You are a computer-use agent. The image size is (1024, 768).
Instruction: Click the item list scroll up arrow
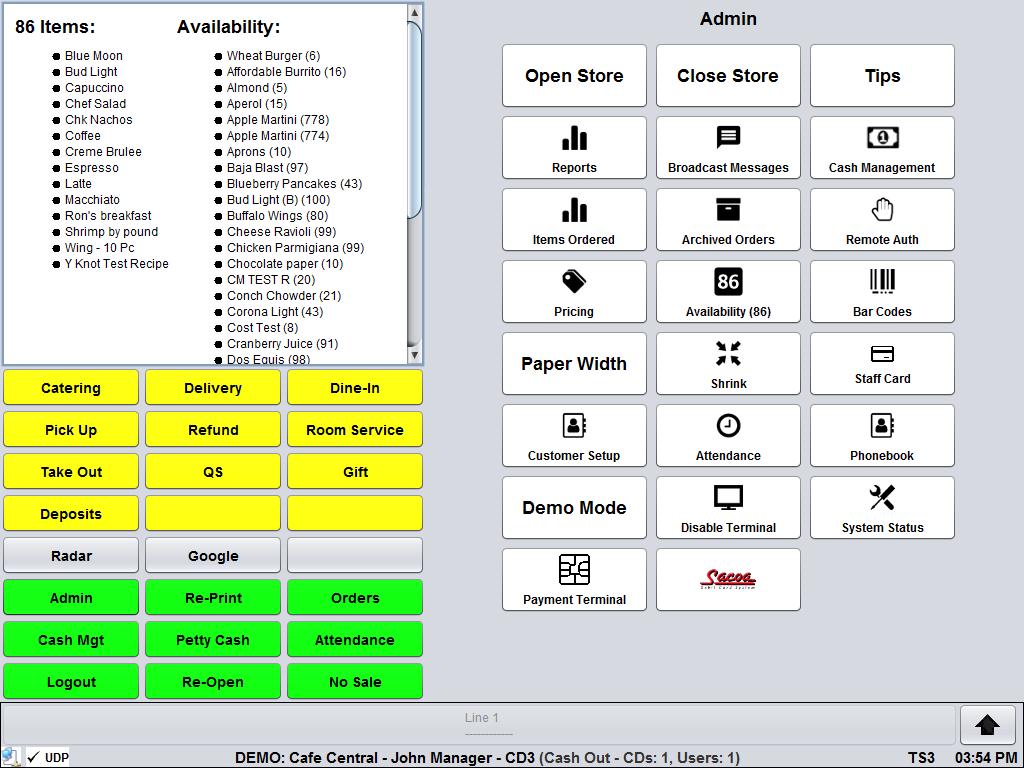point(414,12)
